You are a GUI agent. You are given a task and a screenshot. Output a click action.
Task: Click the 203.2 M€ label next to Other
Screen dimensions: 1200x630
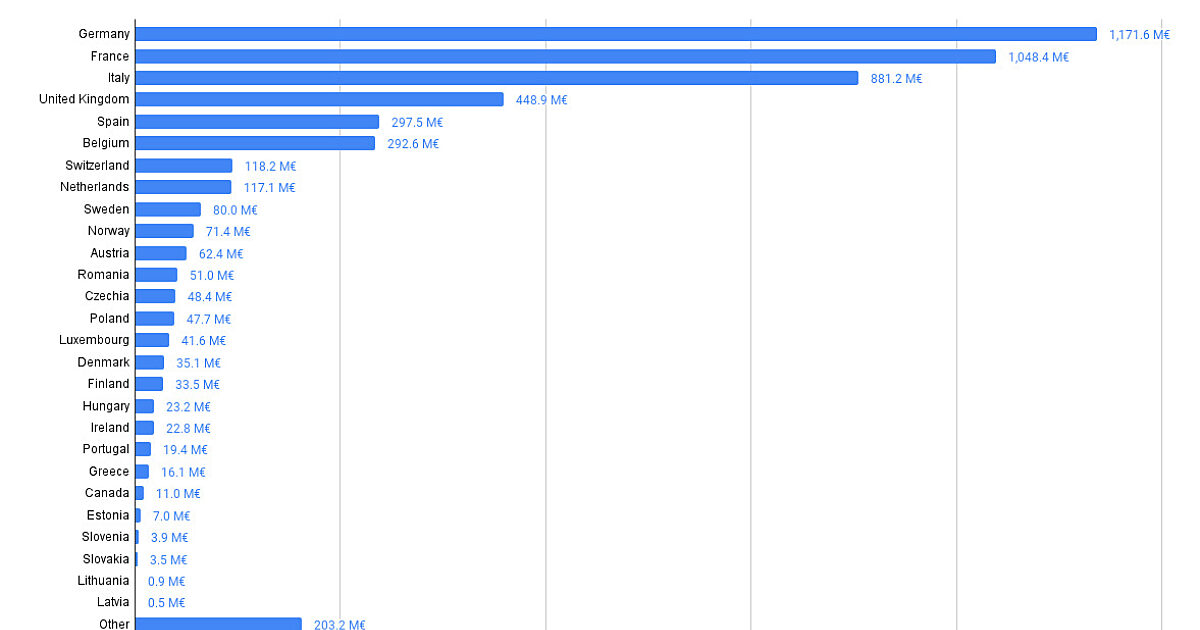(x=340, y=623)
